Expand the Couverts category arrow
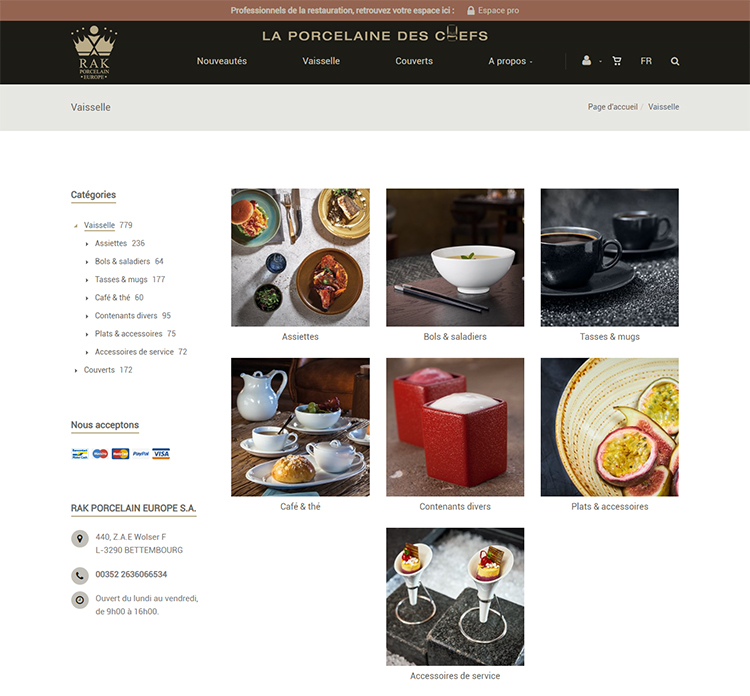 coord(76,370)
